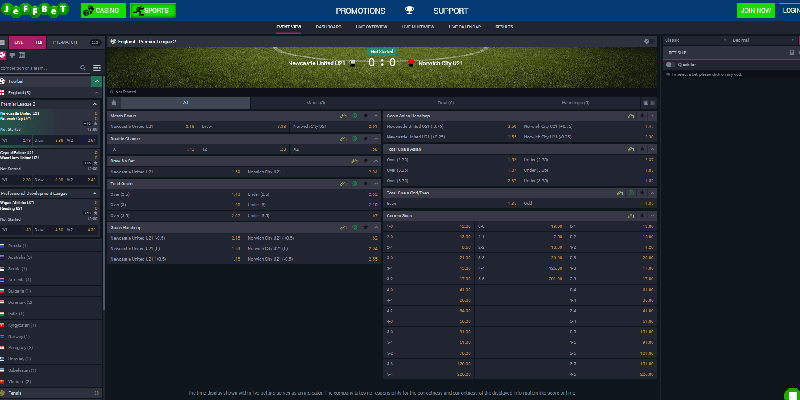Select the Live tab in sidebar
The width and height of the screenshot is (800, 400).
pos(27,43)
